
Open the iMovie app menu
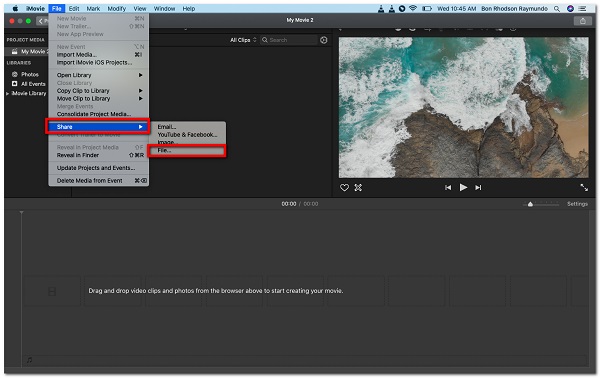click(x=35, y=8)
